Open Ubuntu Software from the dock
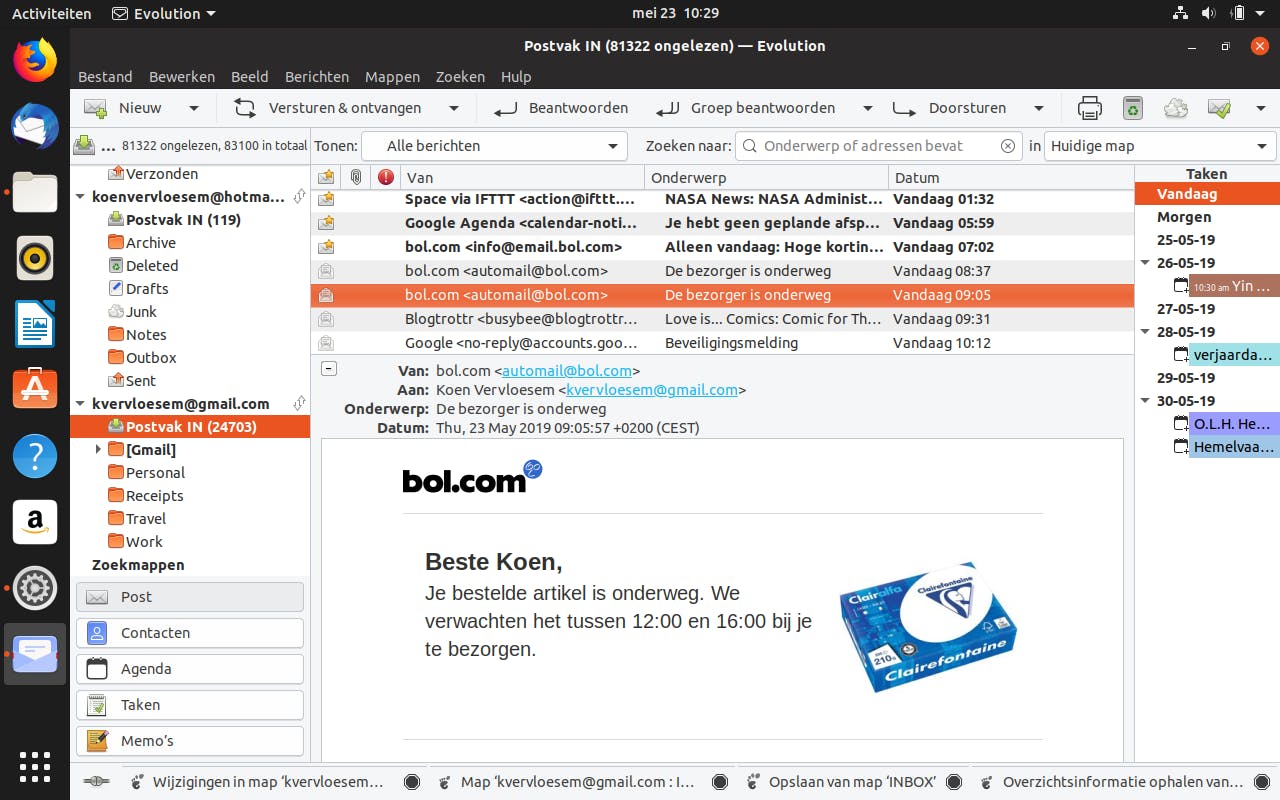Viewport: 1280px width, 800px height. pyautogui.click(x=35, y=390)
